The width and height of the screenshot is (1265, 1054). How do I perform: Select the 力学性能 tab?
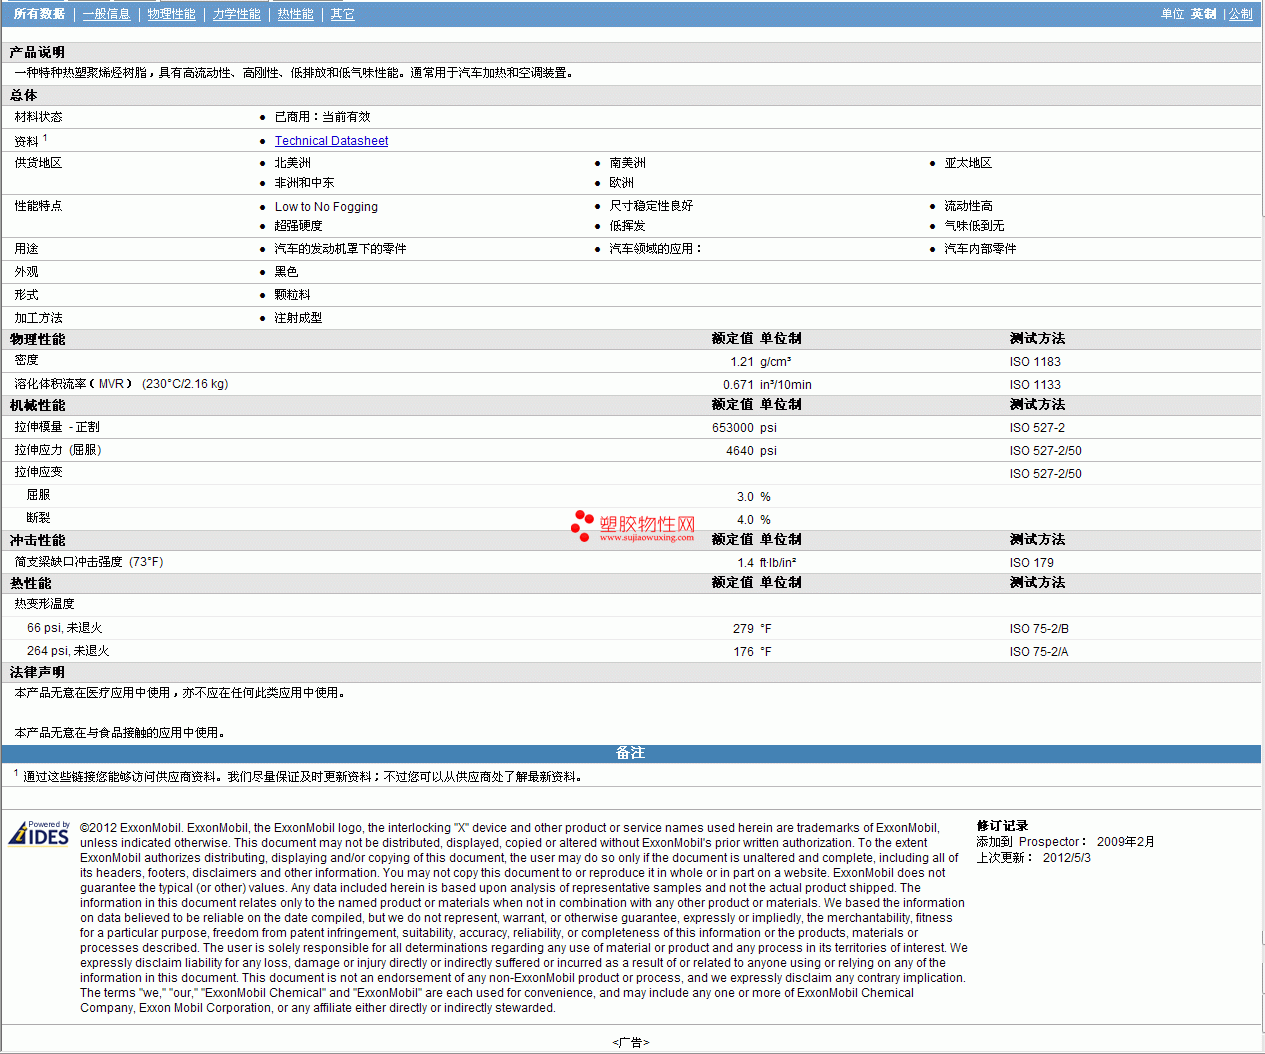(x=236, y=14)
